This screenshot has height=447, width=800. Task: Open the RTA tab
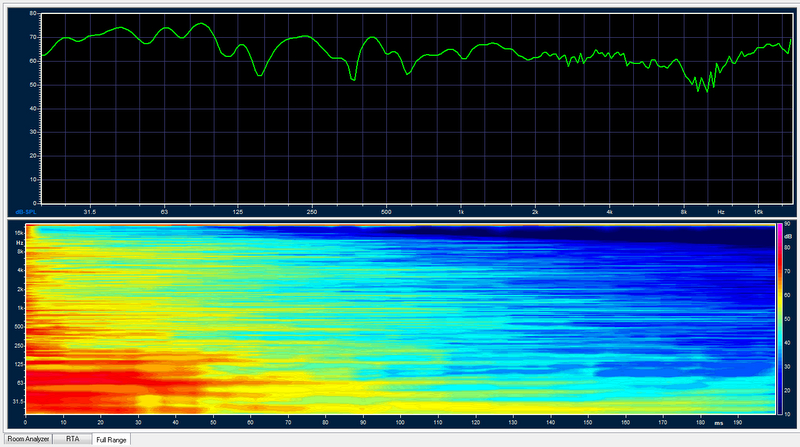tap(73, 439)
